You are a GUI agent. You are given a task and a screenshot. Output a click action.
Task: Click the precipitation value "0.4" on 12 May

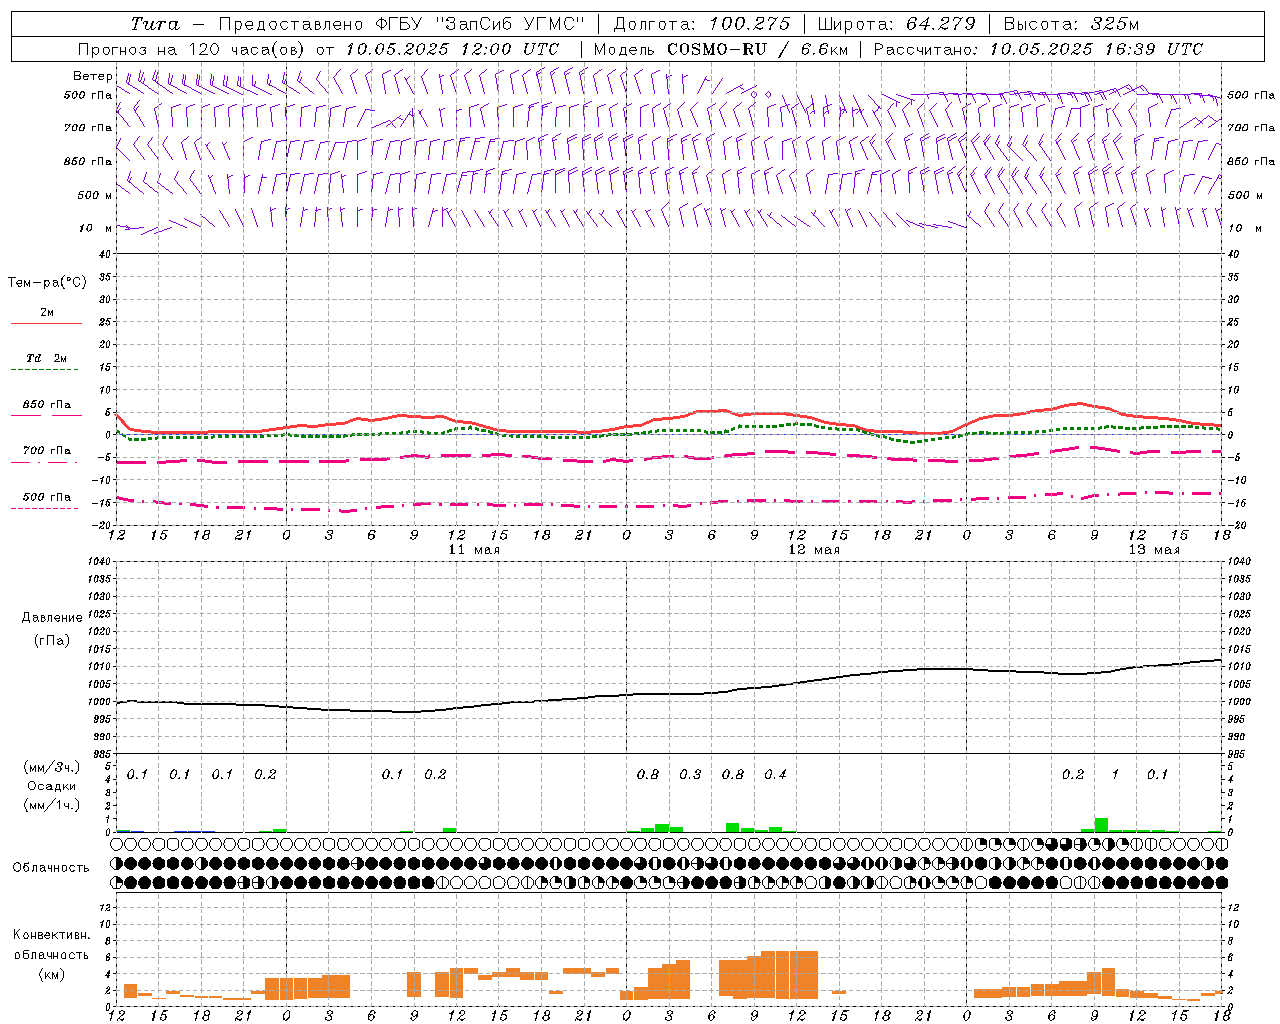pos(775,775)
